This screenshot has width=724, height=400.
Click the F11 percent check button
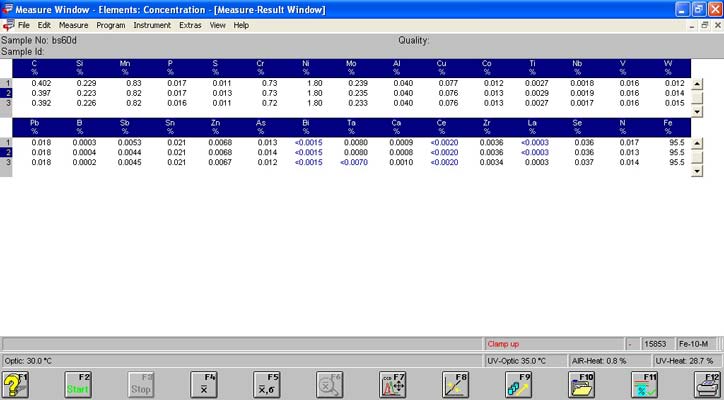(644, 384)
